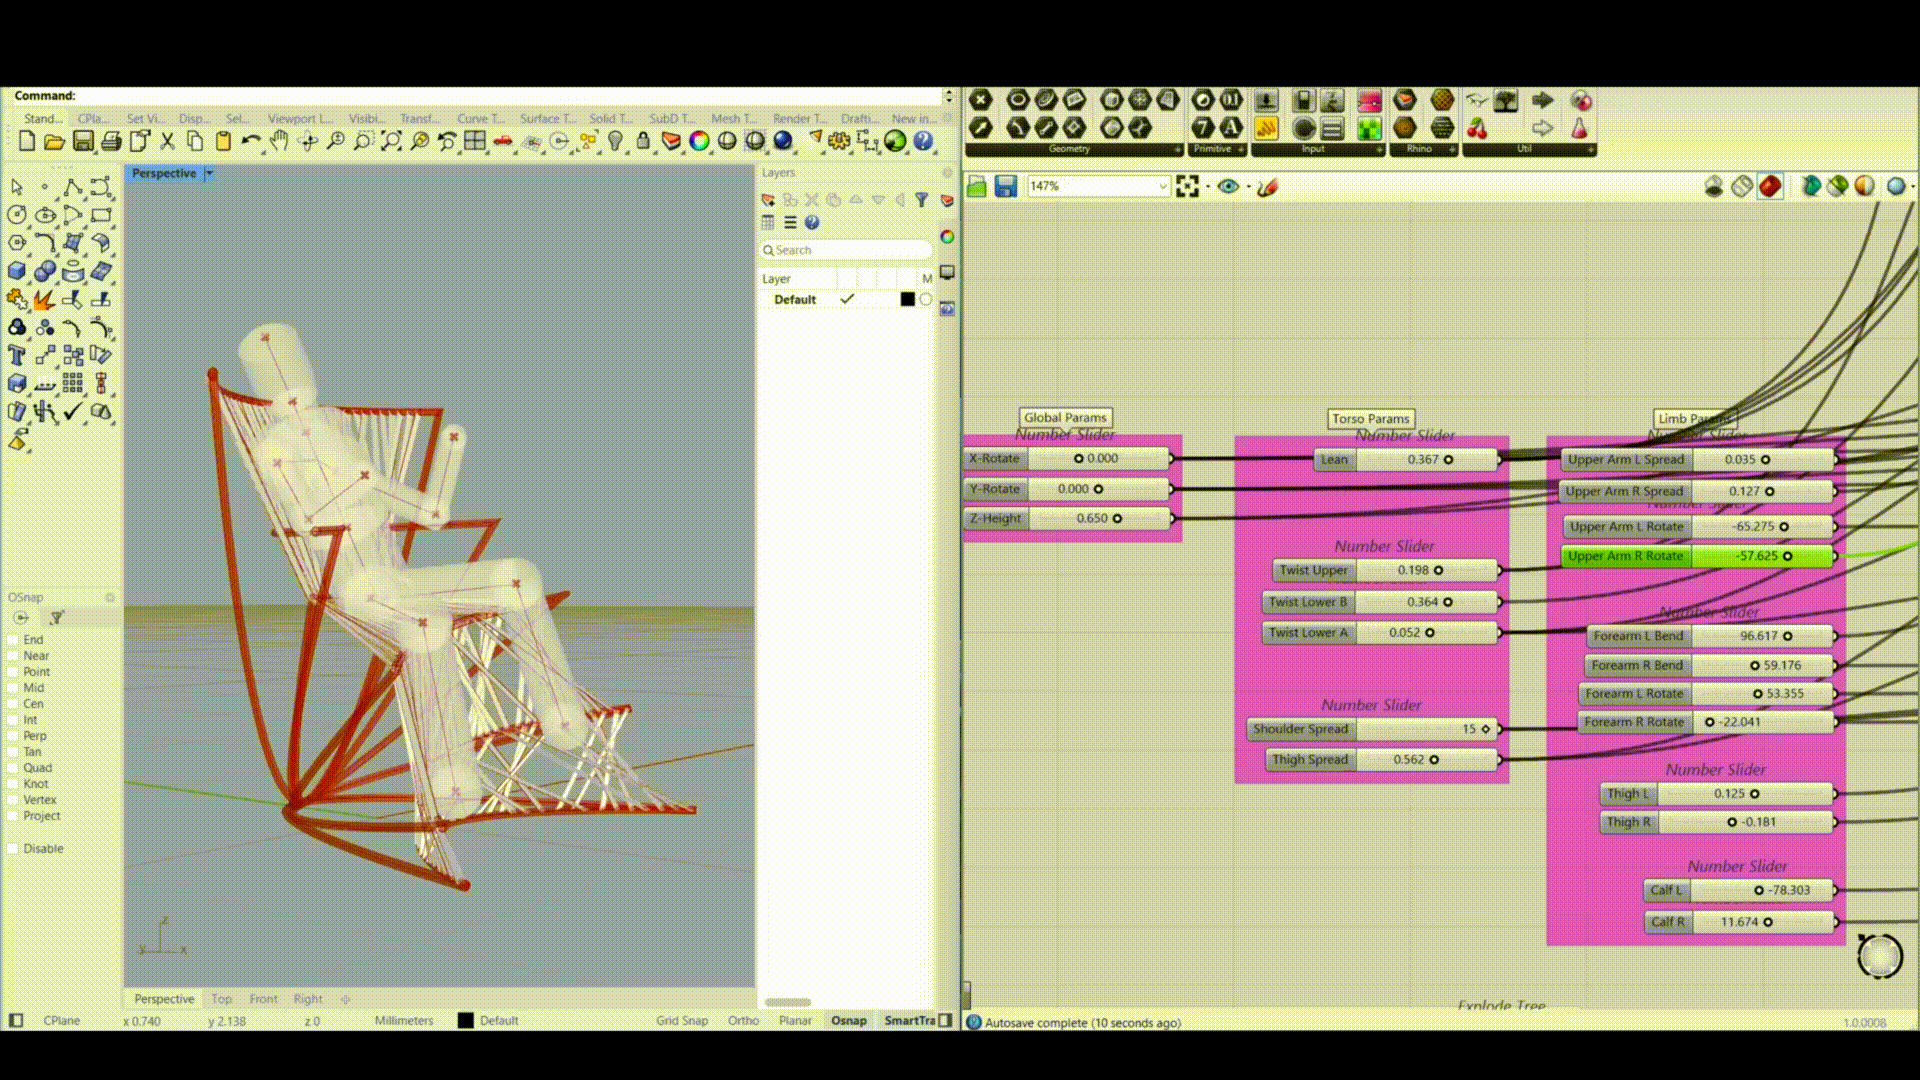Save Grasshopper file with the blue floppy icon
The height and width of the screenshot is (1080, 1920).
(1006, 186)
